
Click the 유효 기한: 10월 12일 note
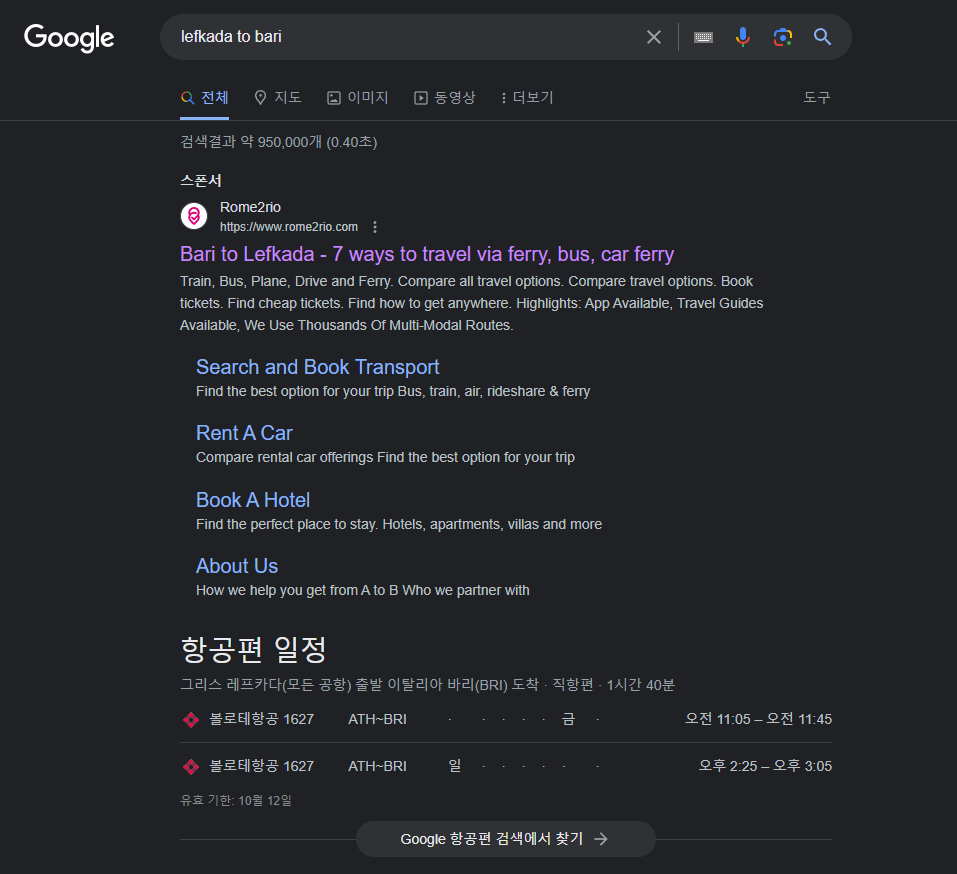click(236, 800)
